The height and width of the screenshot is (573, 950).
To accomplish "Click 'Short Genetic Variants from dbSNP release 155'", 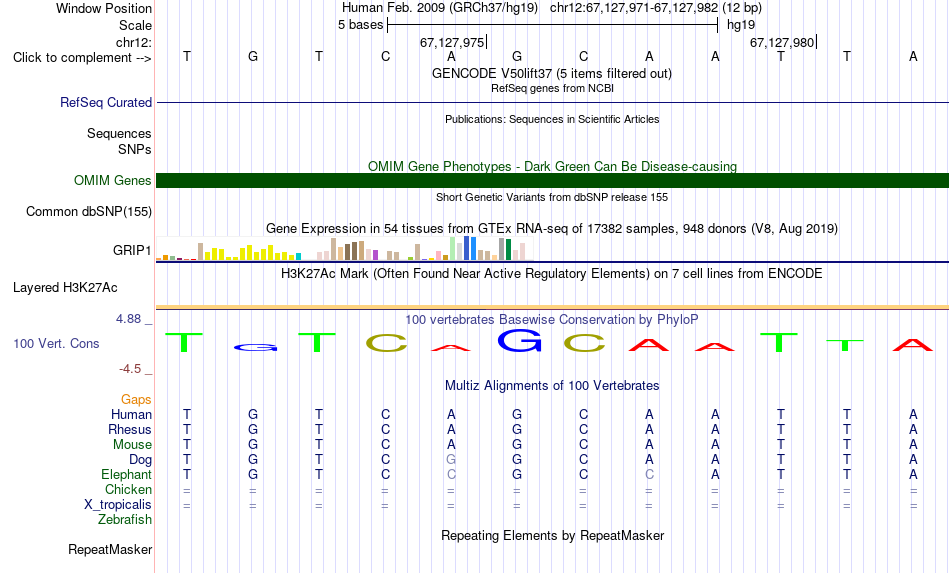I will (552, 197).
